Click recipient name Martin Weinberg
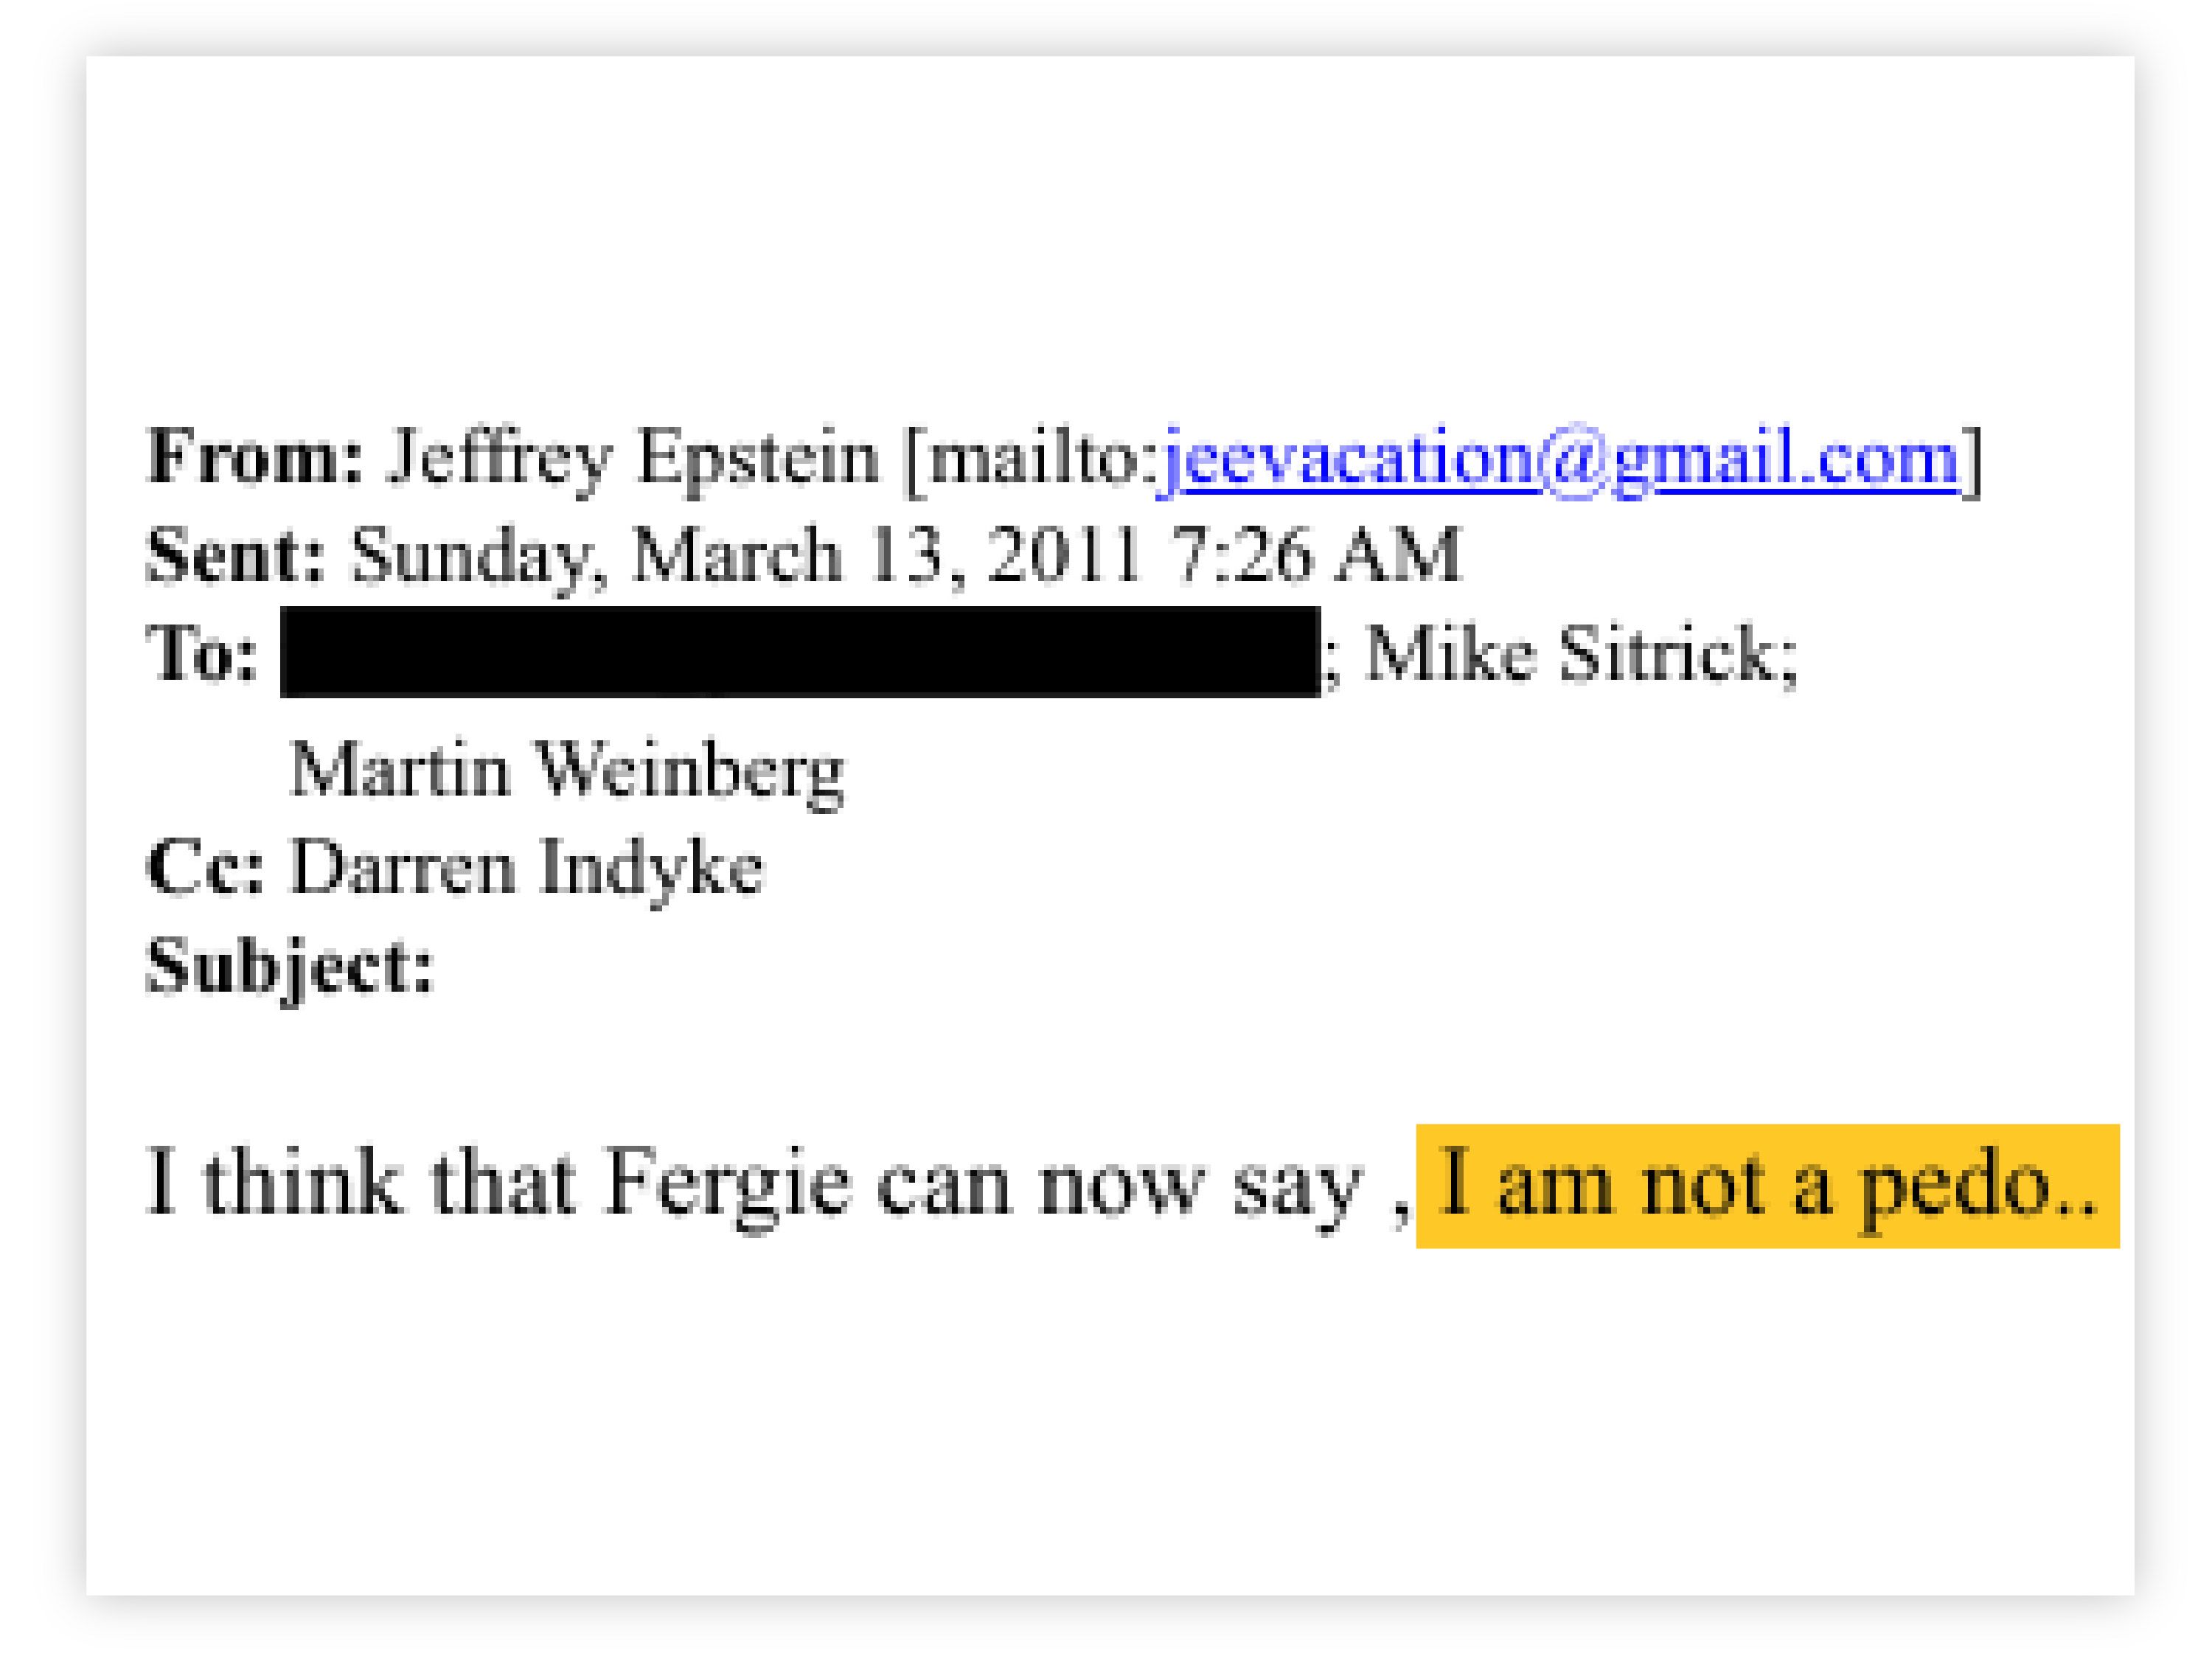2212x1659 pixels. coord(566,770)
